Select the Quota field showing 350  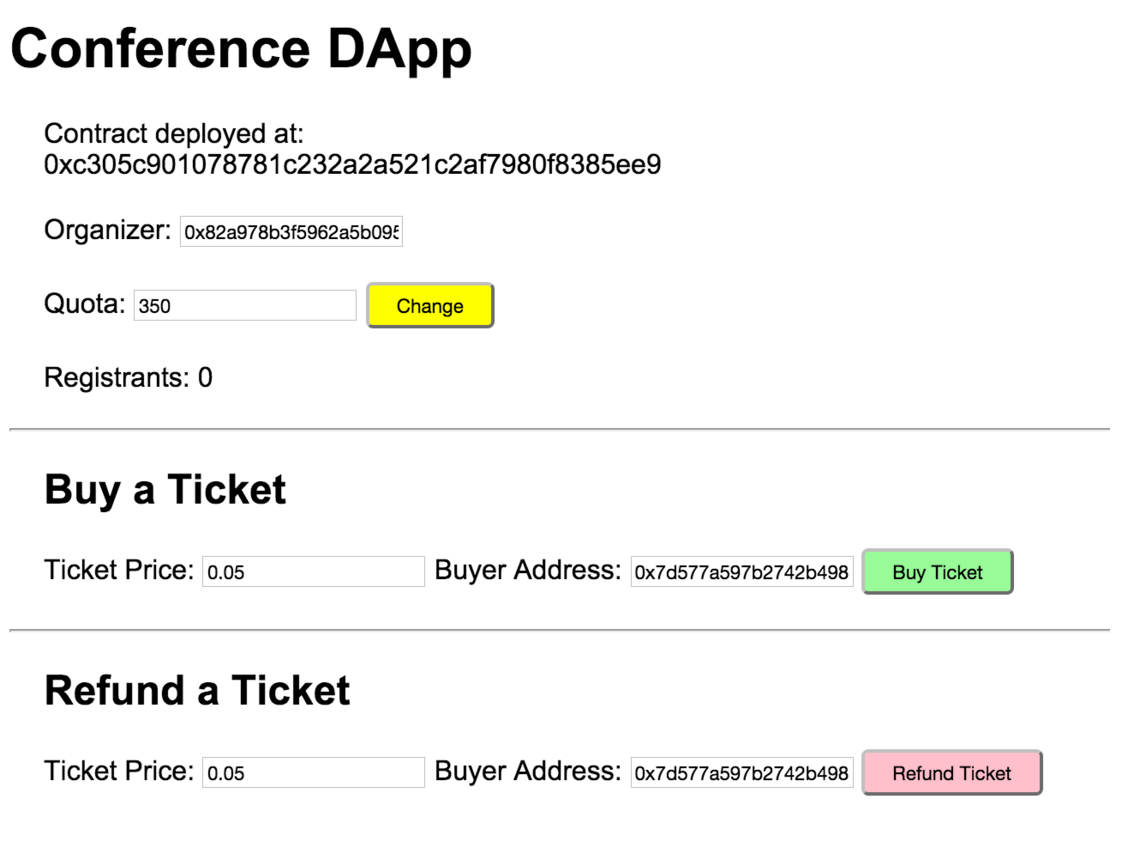coord(245,305)
